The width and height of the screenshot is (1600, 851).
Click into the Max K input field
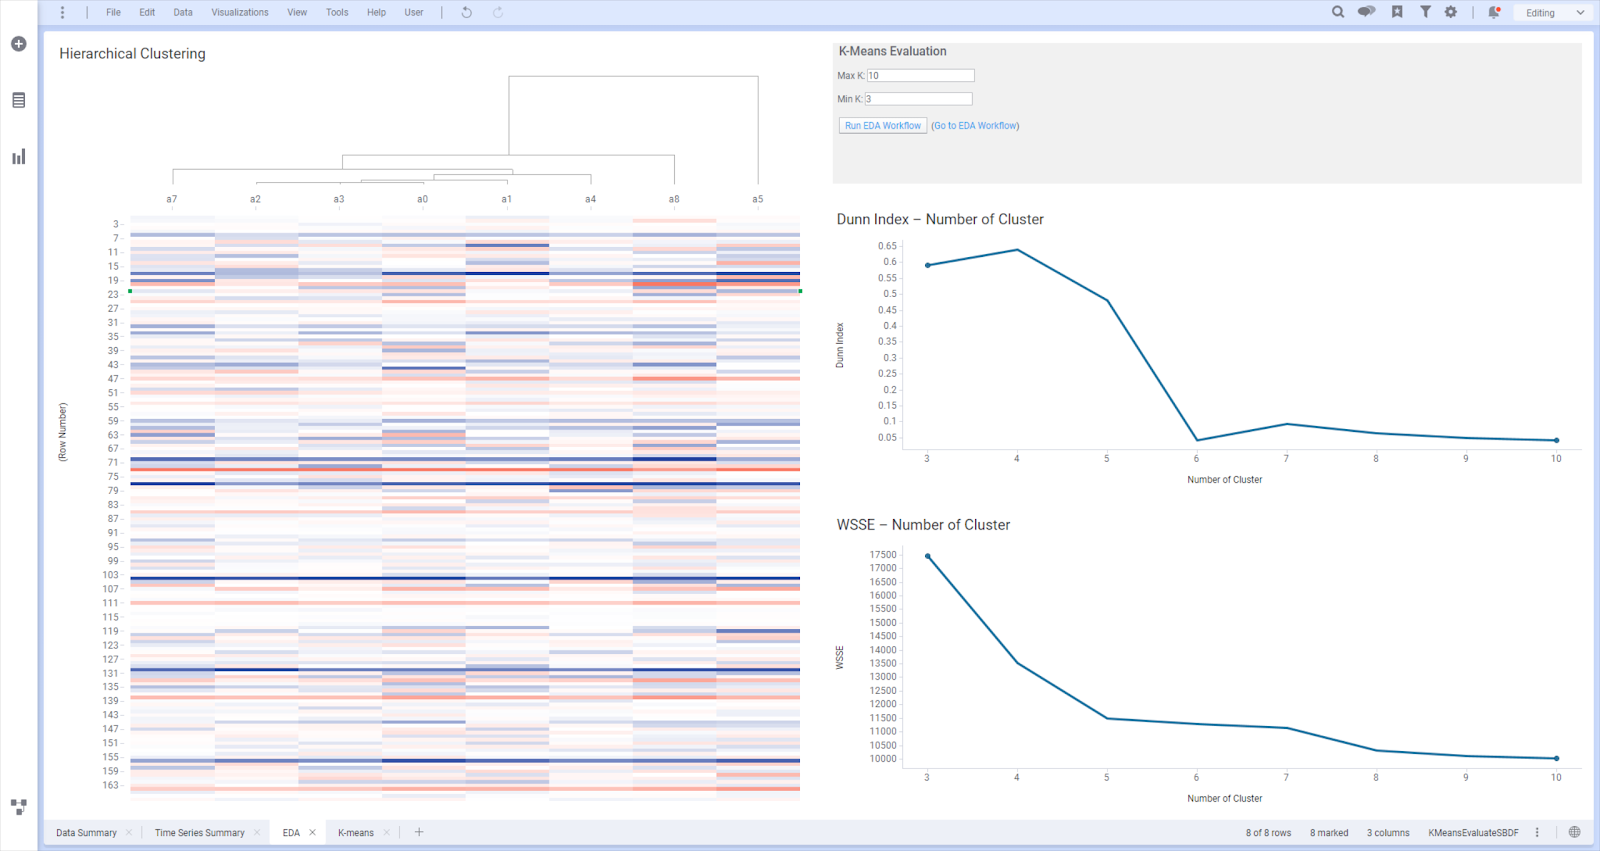pos(920,76)
